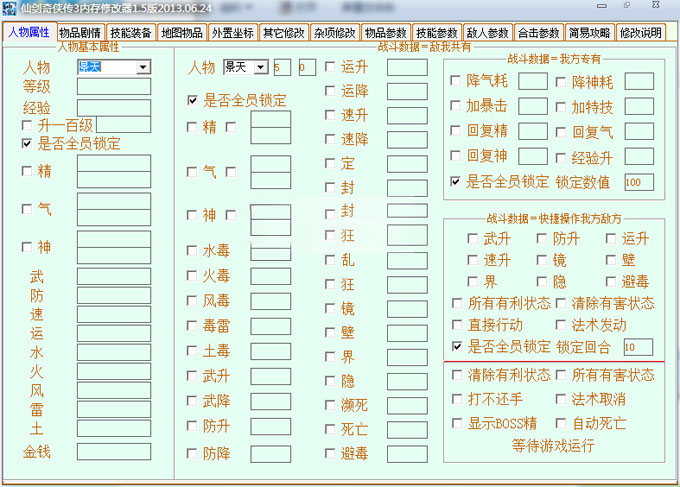Check the 濒死 status checkbox

click(330, 404)
